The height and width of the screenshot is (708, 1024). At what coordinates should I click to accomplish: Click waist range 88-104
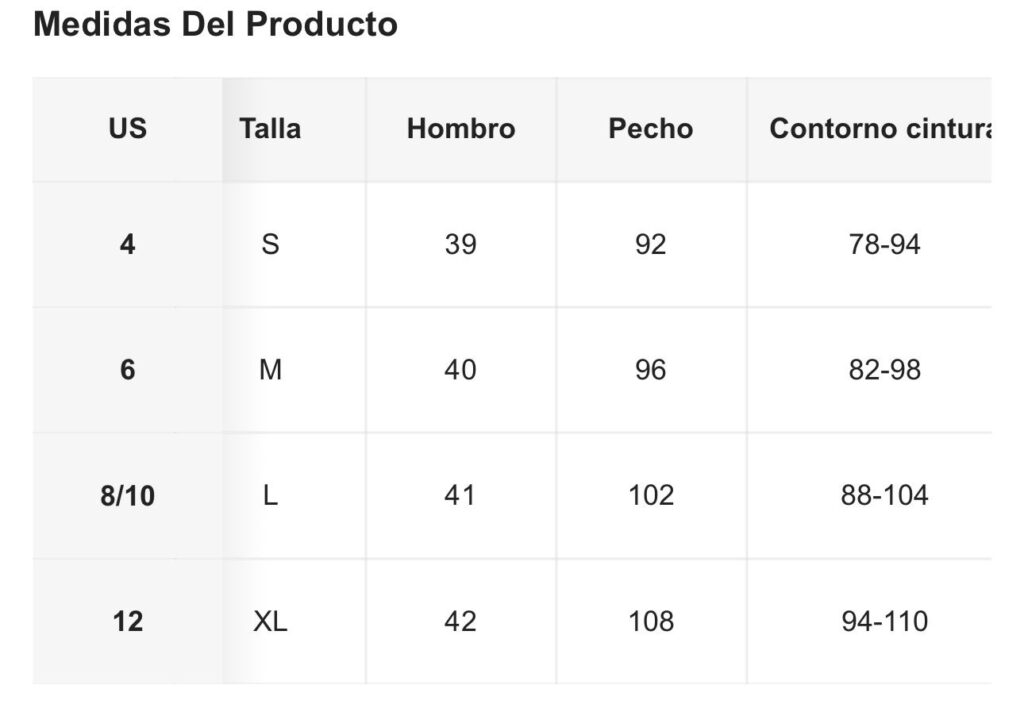click(884, 496)
